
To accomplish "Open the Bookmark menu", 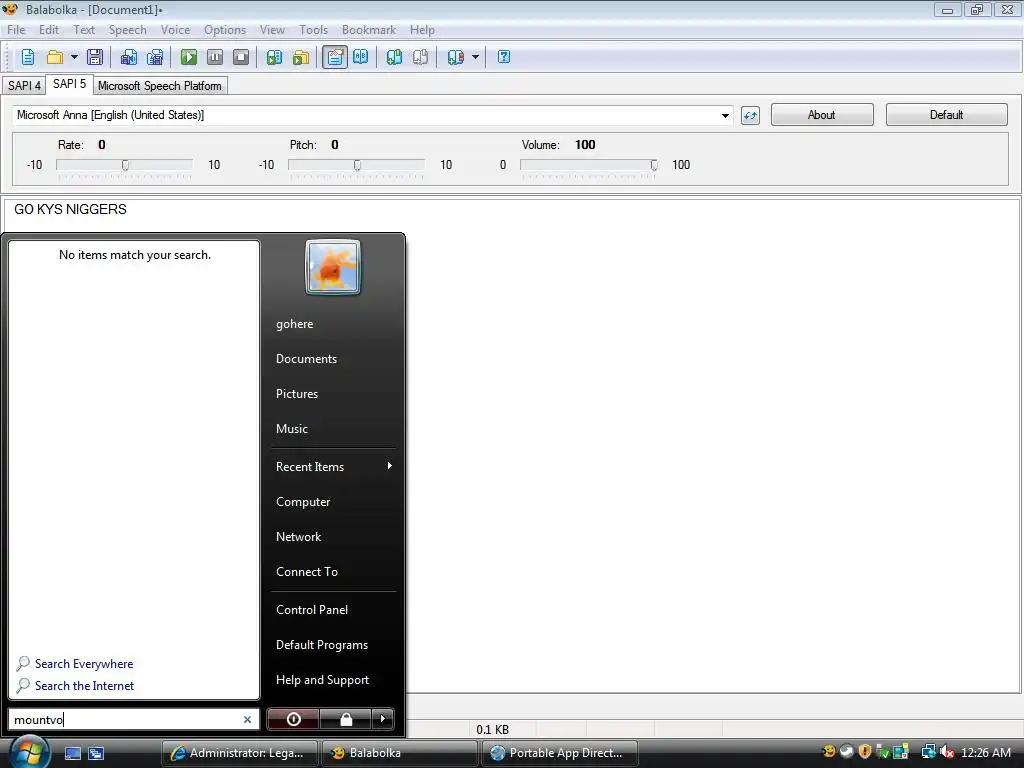I will (x=369, y=29).
